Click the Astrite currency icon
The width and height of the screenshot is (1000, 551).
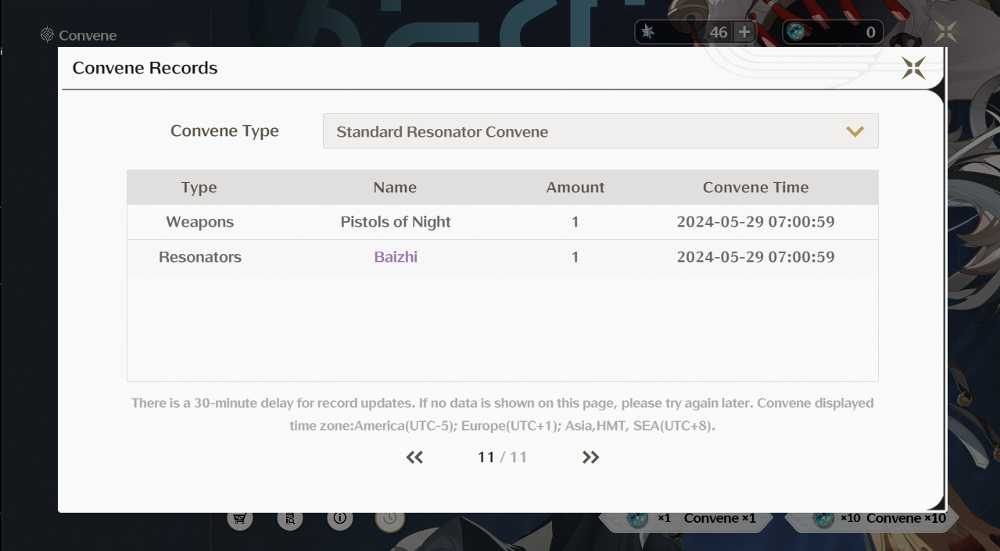[648, 32]
